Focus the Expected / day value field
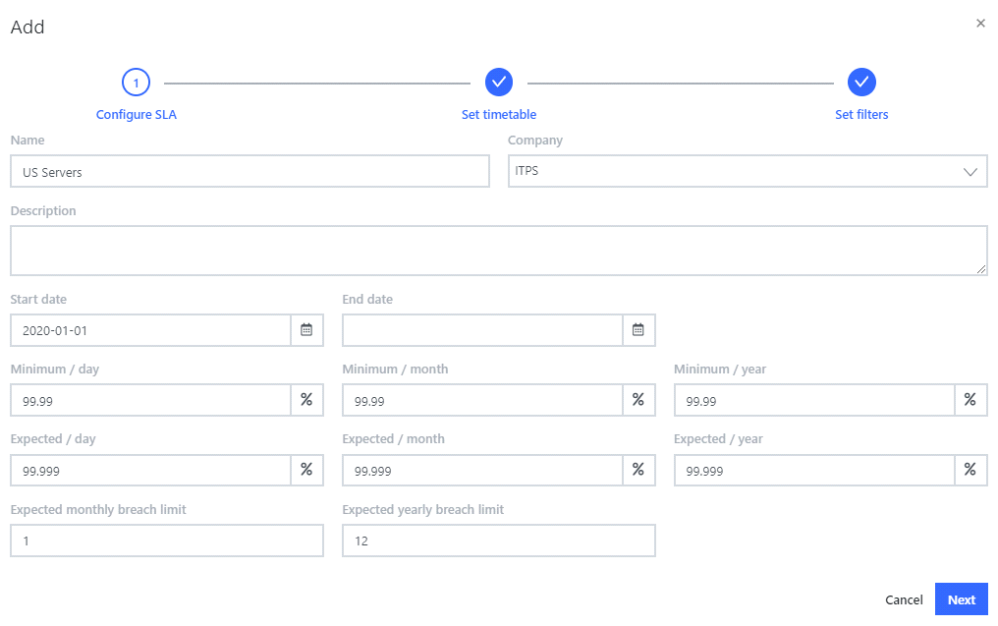998x626 pixels. click(x=151, y=470)
